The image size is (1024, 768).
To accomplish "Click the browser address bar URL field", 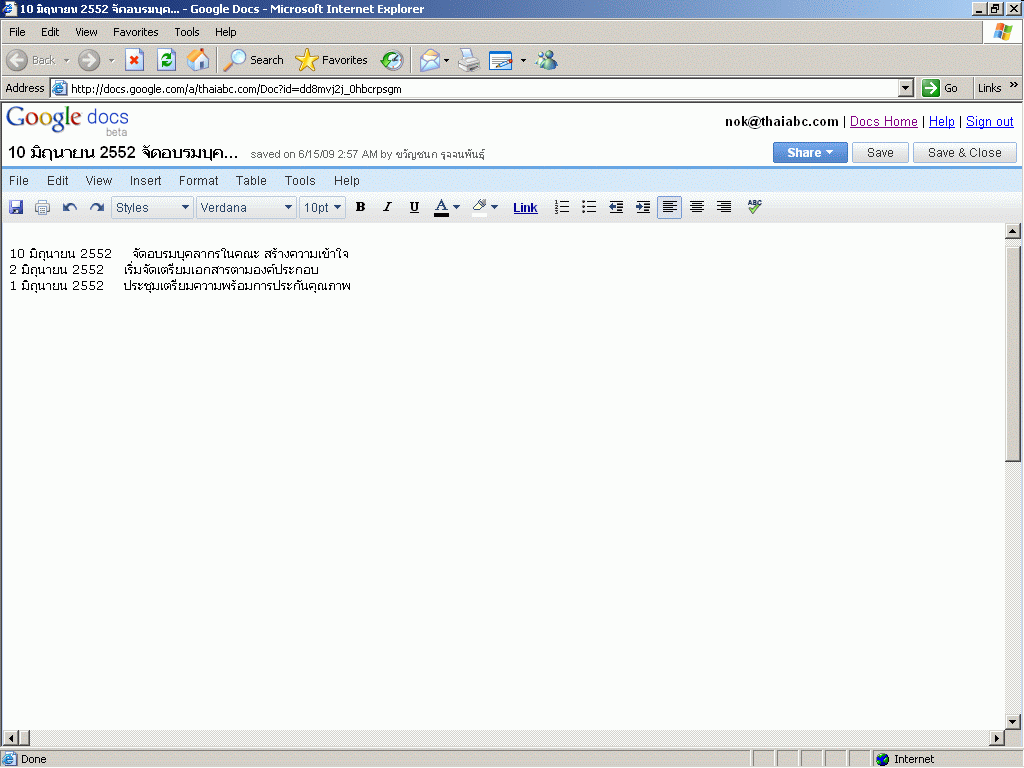I will tap(480, 88).
